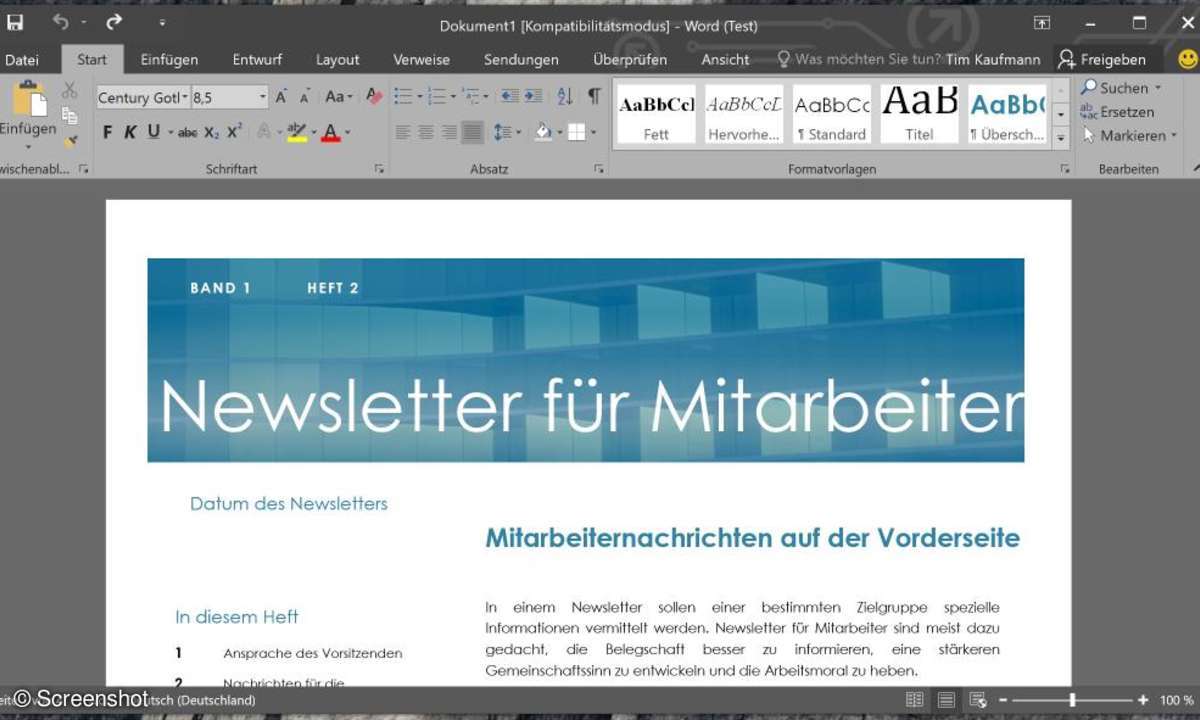Apply strikethrough formatting

point(187,132)
